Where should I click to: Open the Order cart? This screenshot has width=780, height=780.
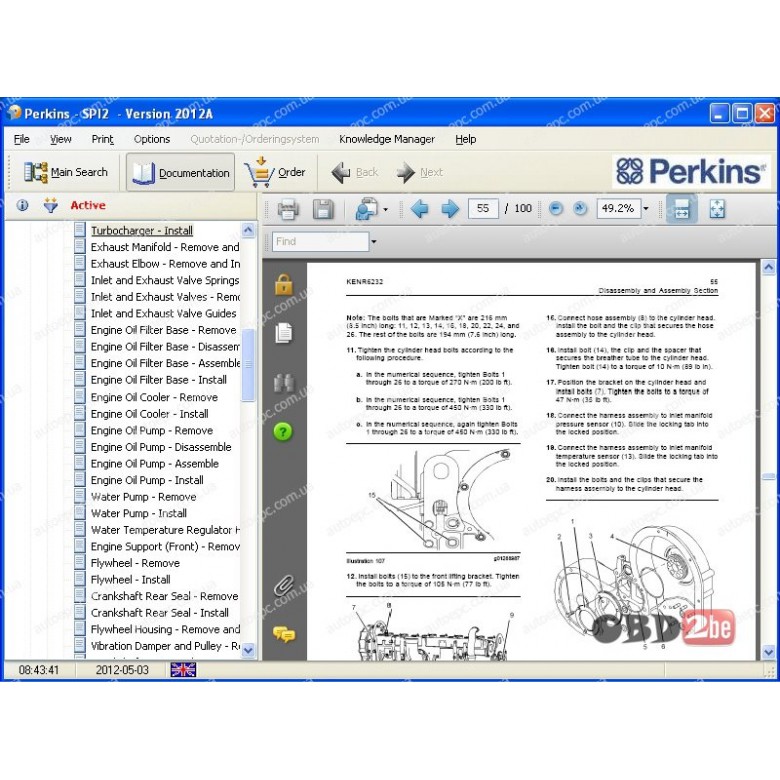(275, 172)
